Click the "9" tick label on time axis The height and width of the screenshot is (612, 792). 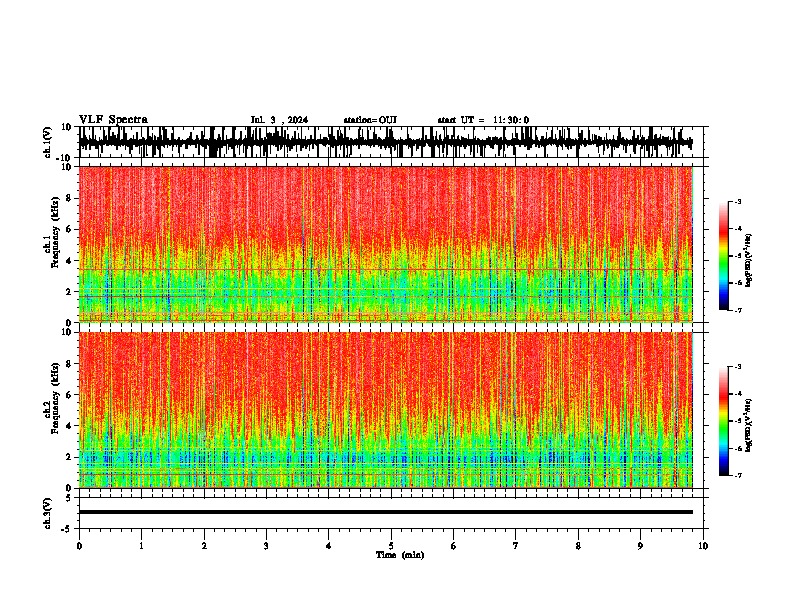point(640,546)
